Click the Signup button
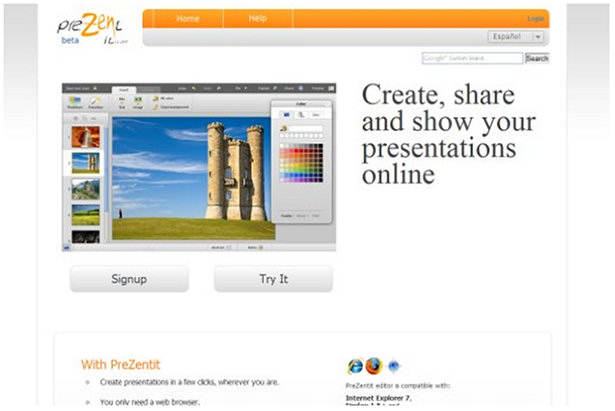This screenshot has width=615, height=411. 129,279
